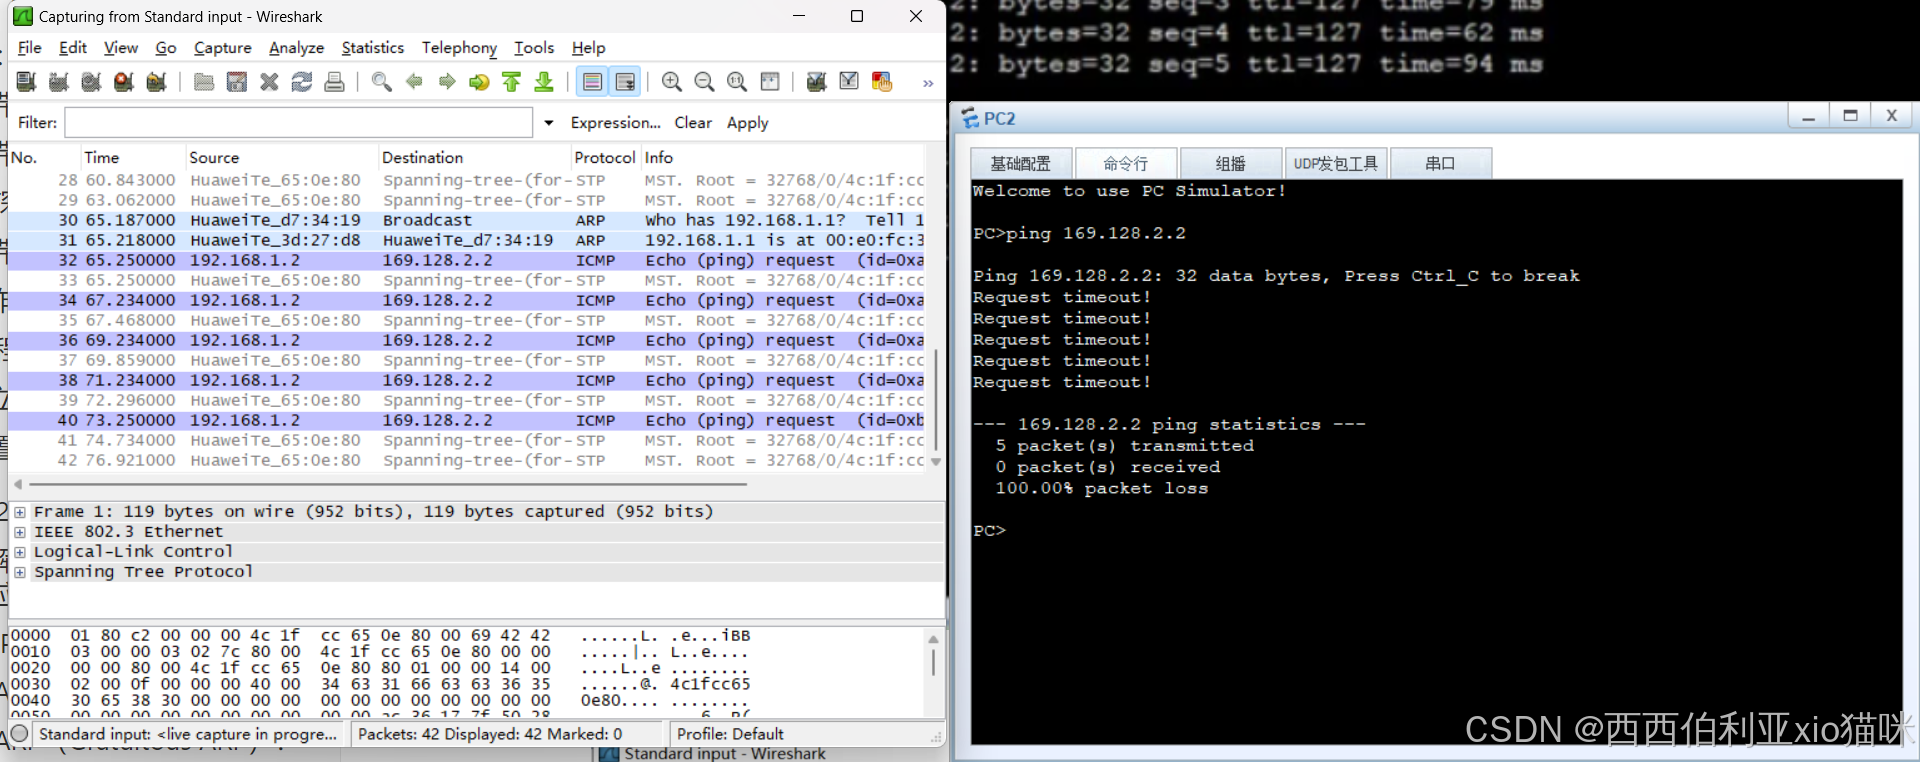Switch to 串口 tab in PC2
1920x762 pixels.
pos(1441,164)
